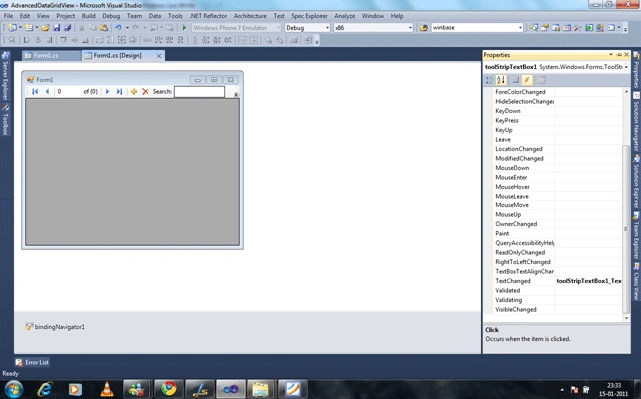The width and height of the screenshot is (641, 399).
Task: Open Solution Explorer toolbar icon
Action: (x=533, y=28)
